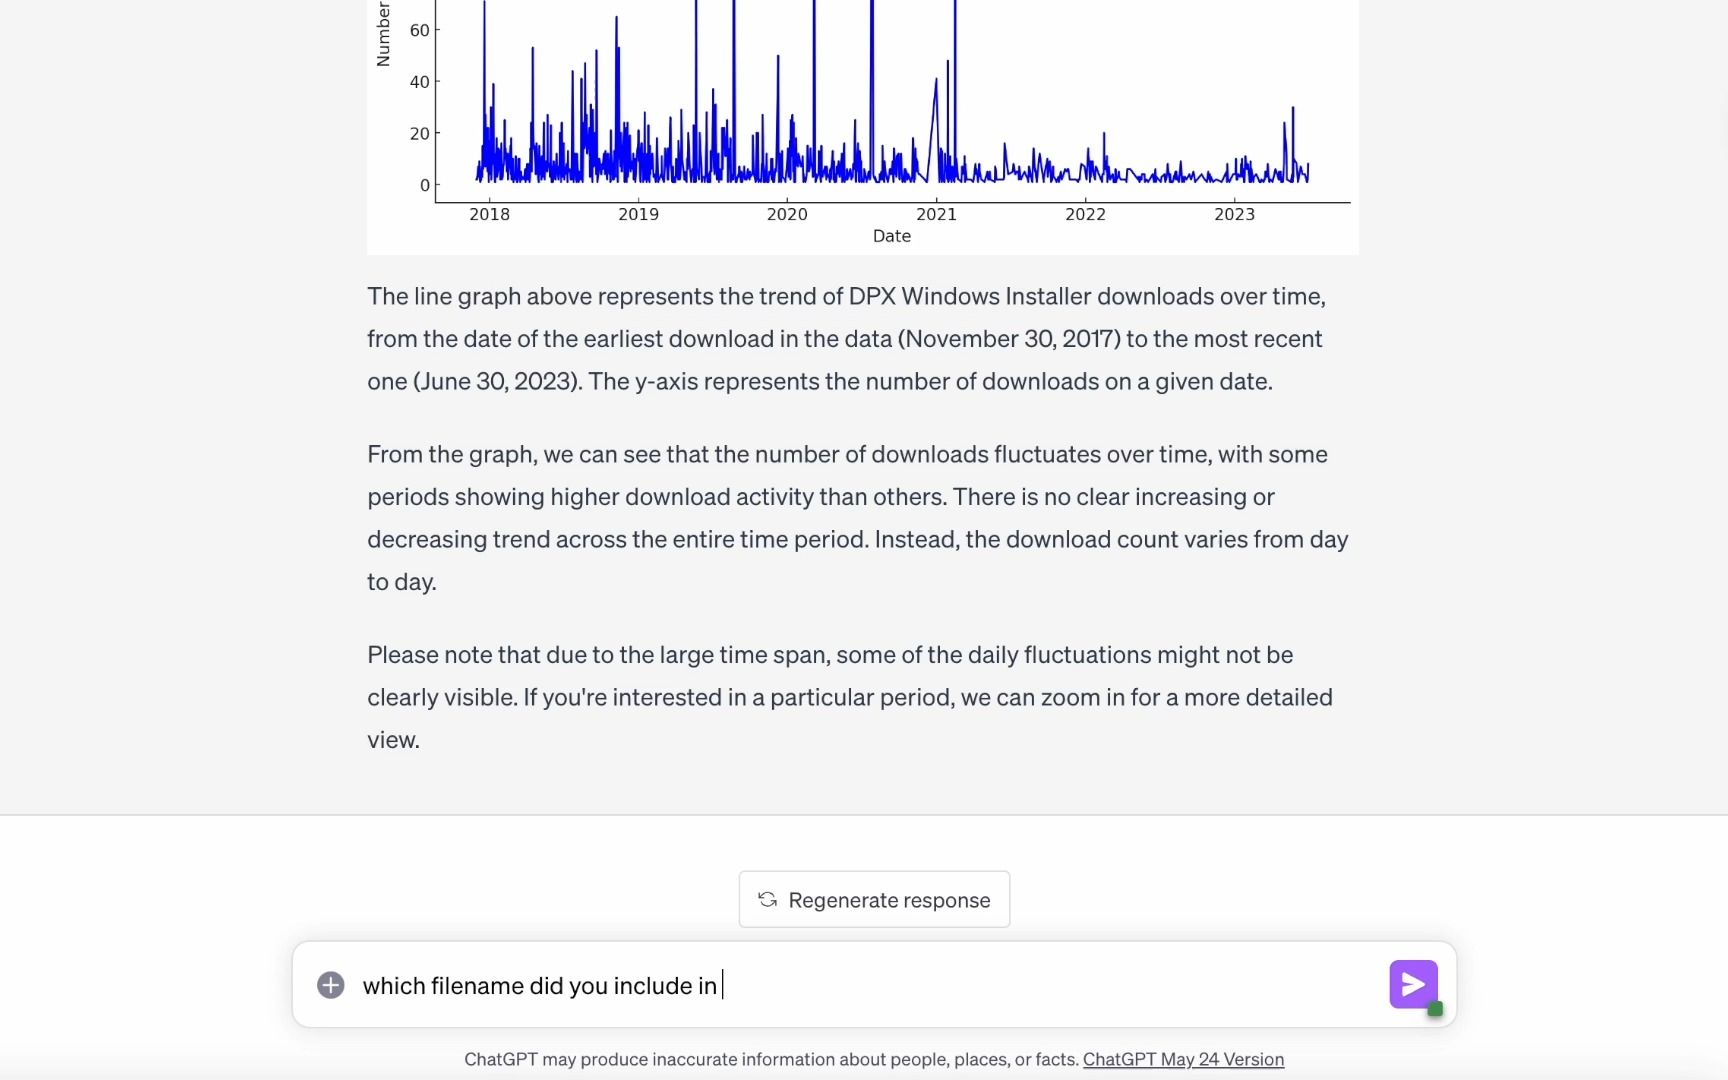Click the 'Regenerate response' text label
1728x1080 pixels.
point(889,900)
